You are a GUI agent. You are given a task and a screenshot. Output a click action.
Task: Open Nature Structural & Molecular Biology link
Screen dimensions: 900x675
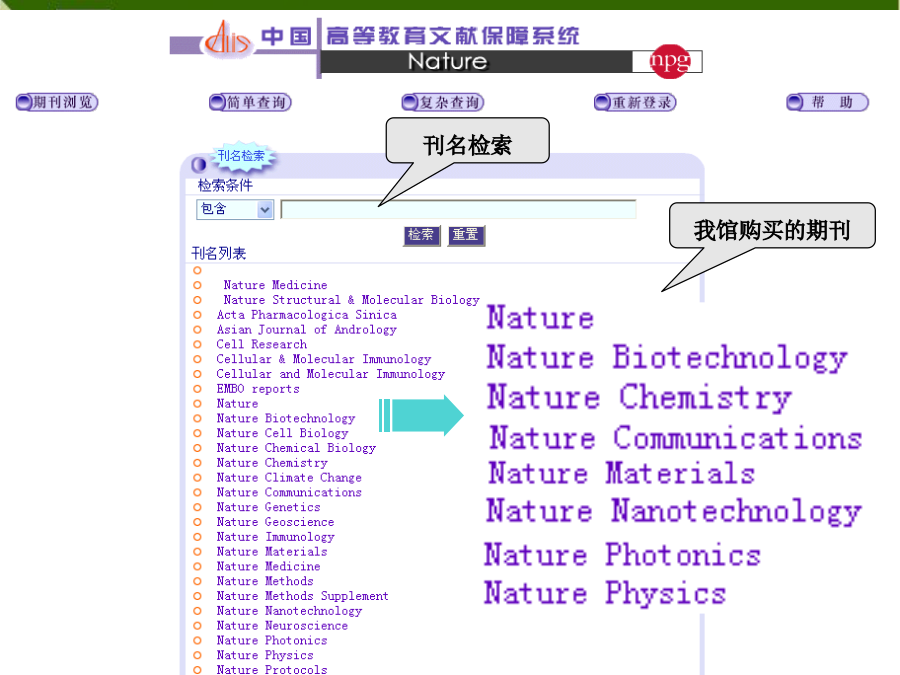click(351, 300)
